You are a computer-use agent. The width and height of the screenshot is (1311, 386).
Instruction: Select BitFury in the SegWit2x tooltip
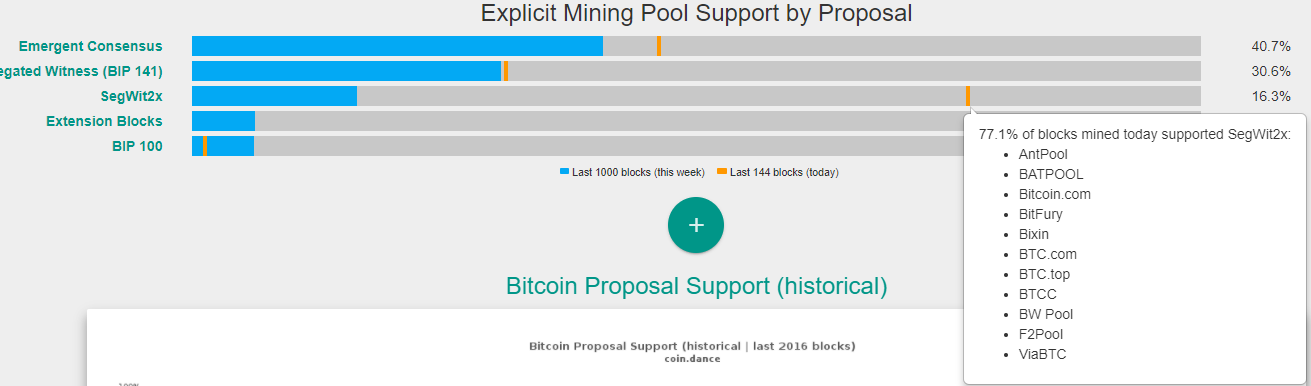point(1041,214)
